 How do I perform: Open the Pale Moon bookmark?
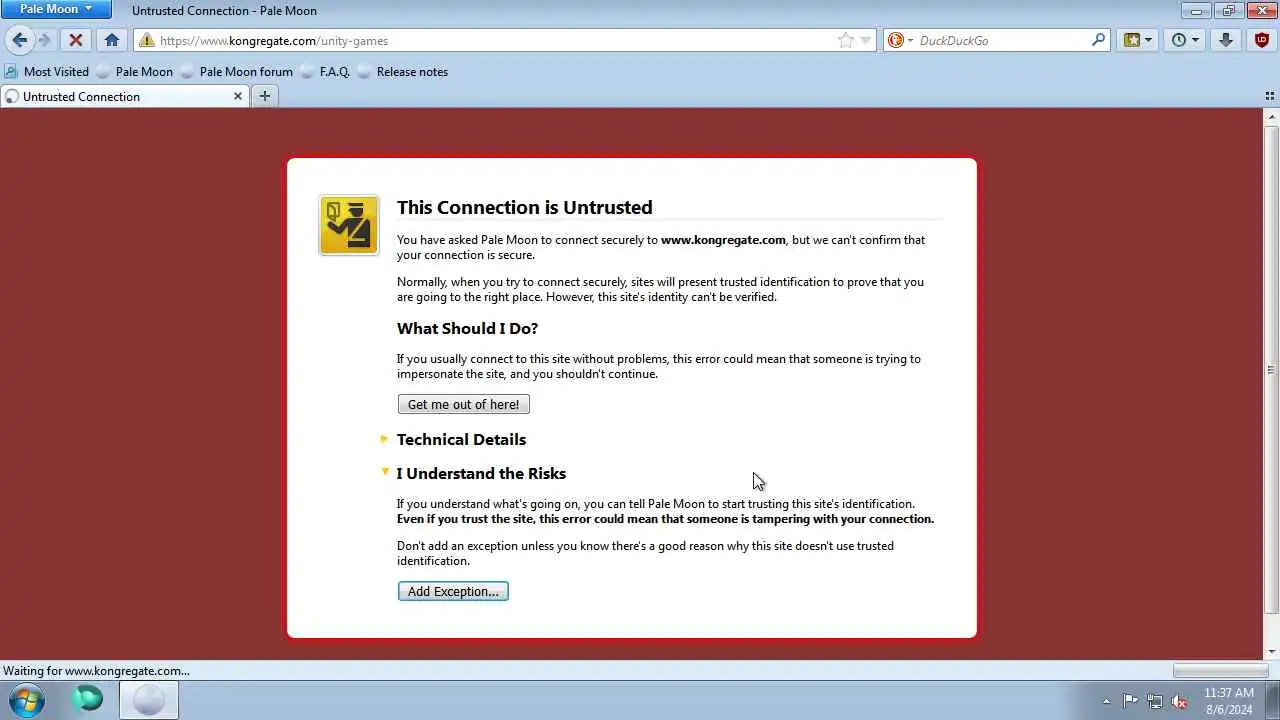[x=135, y=72]
